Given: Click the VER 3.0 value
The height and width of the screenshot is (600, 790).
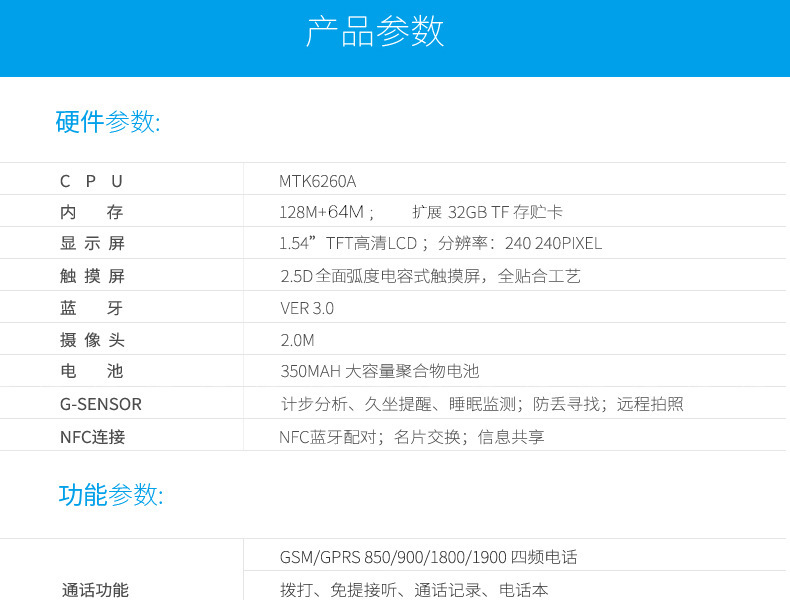Looking at the screenshot, I should click(x=307, y=308).
